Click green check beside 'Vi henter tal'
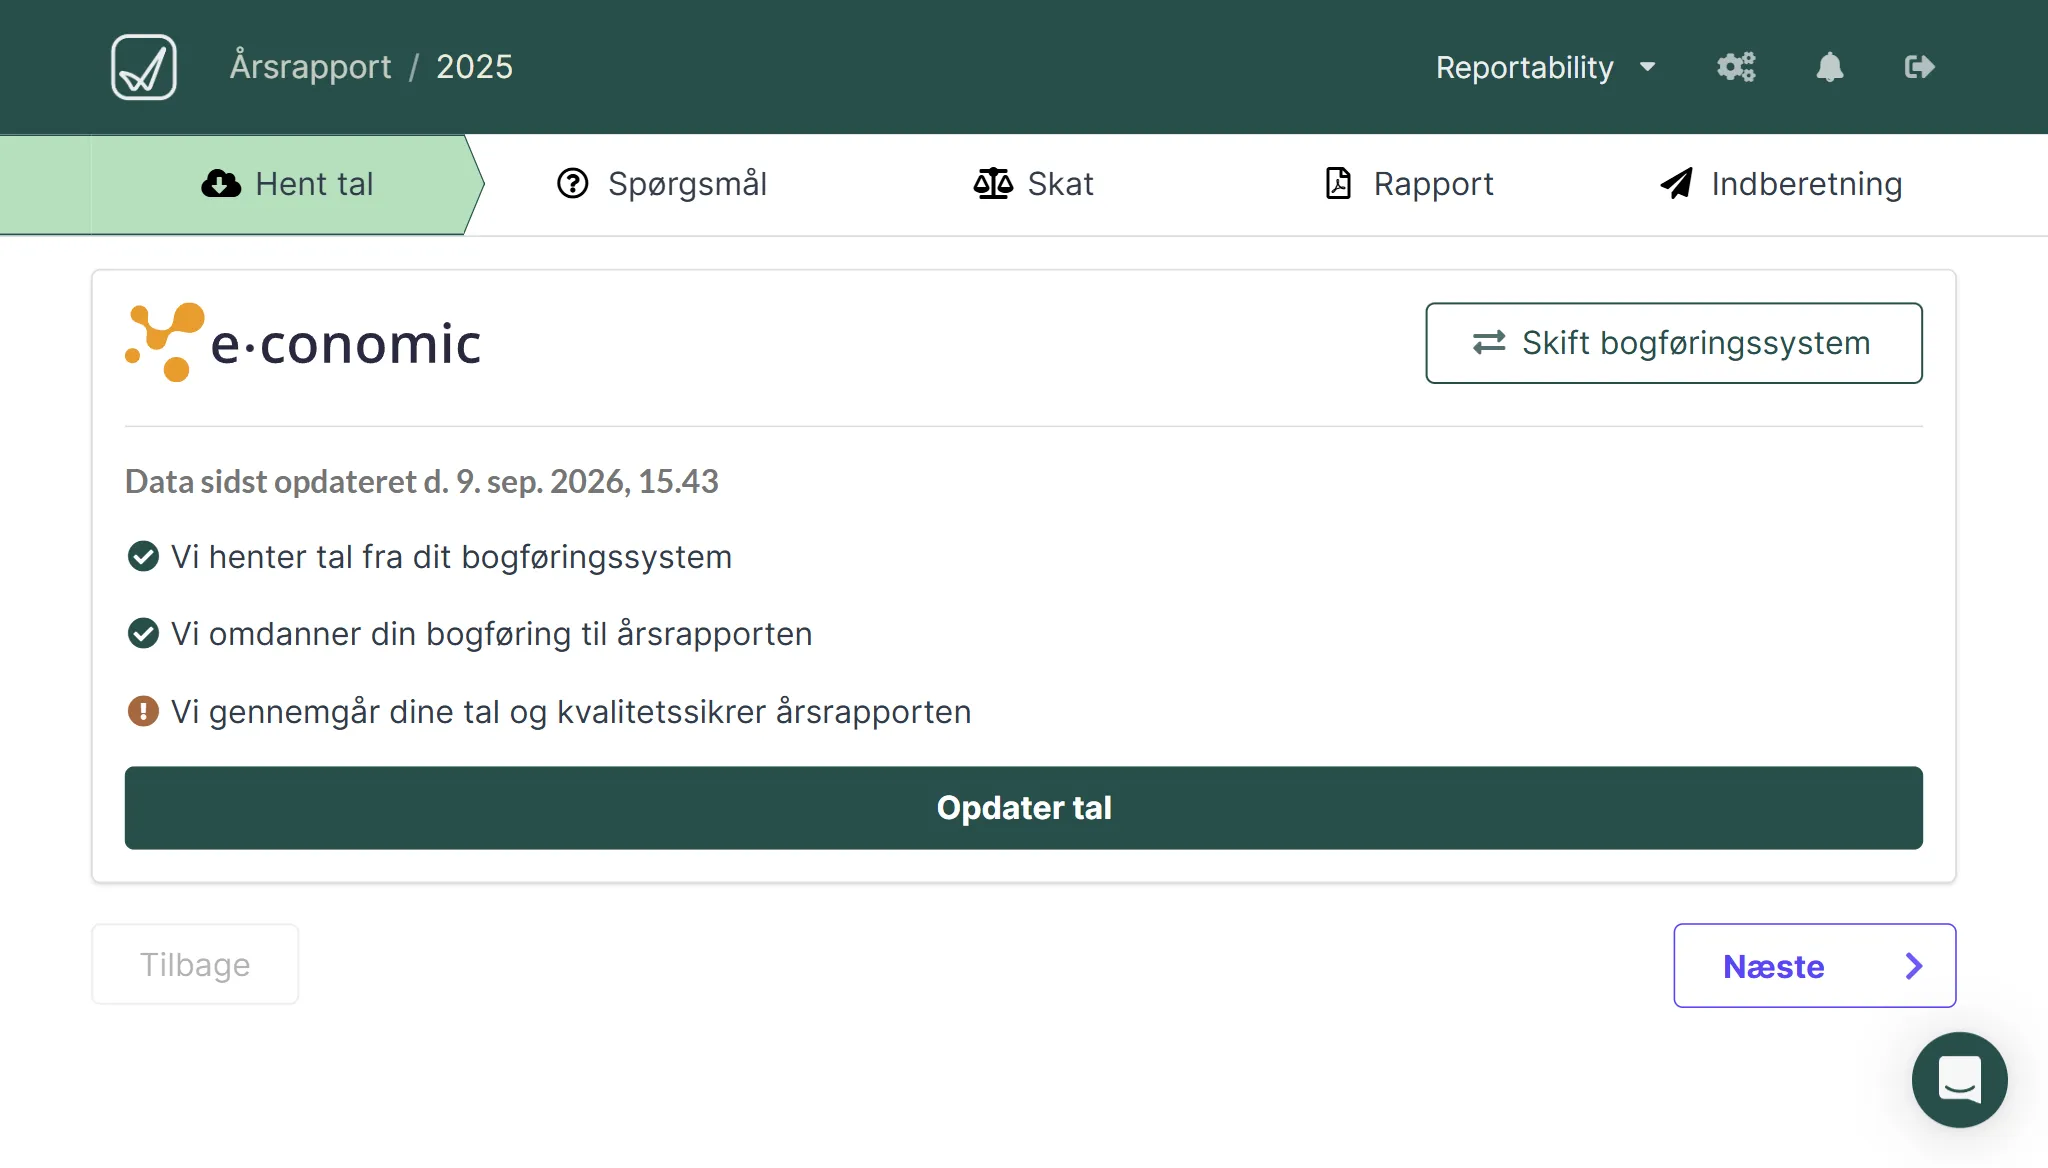This screenshot has height=1168, width=2048. tap(143, 556)
